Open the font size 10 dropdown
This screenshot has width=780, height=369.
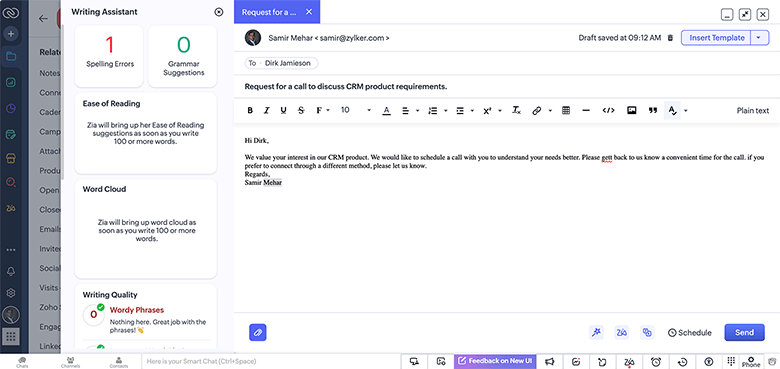pos(356,110)
